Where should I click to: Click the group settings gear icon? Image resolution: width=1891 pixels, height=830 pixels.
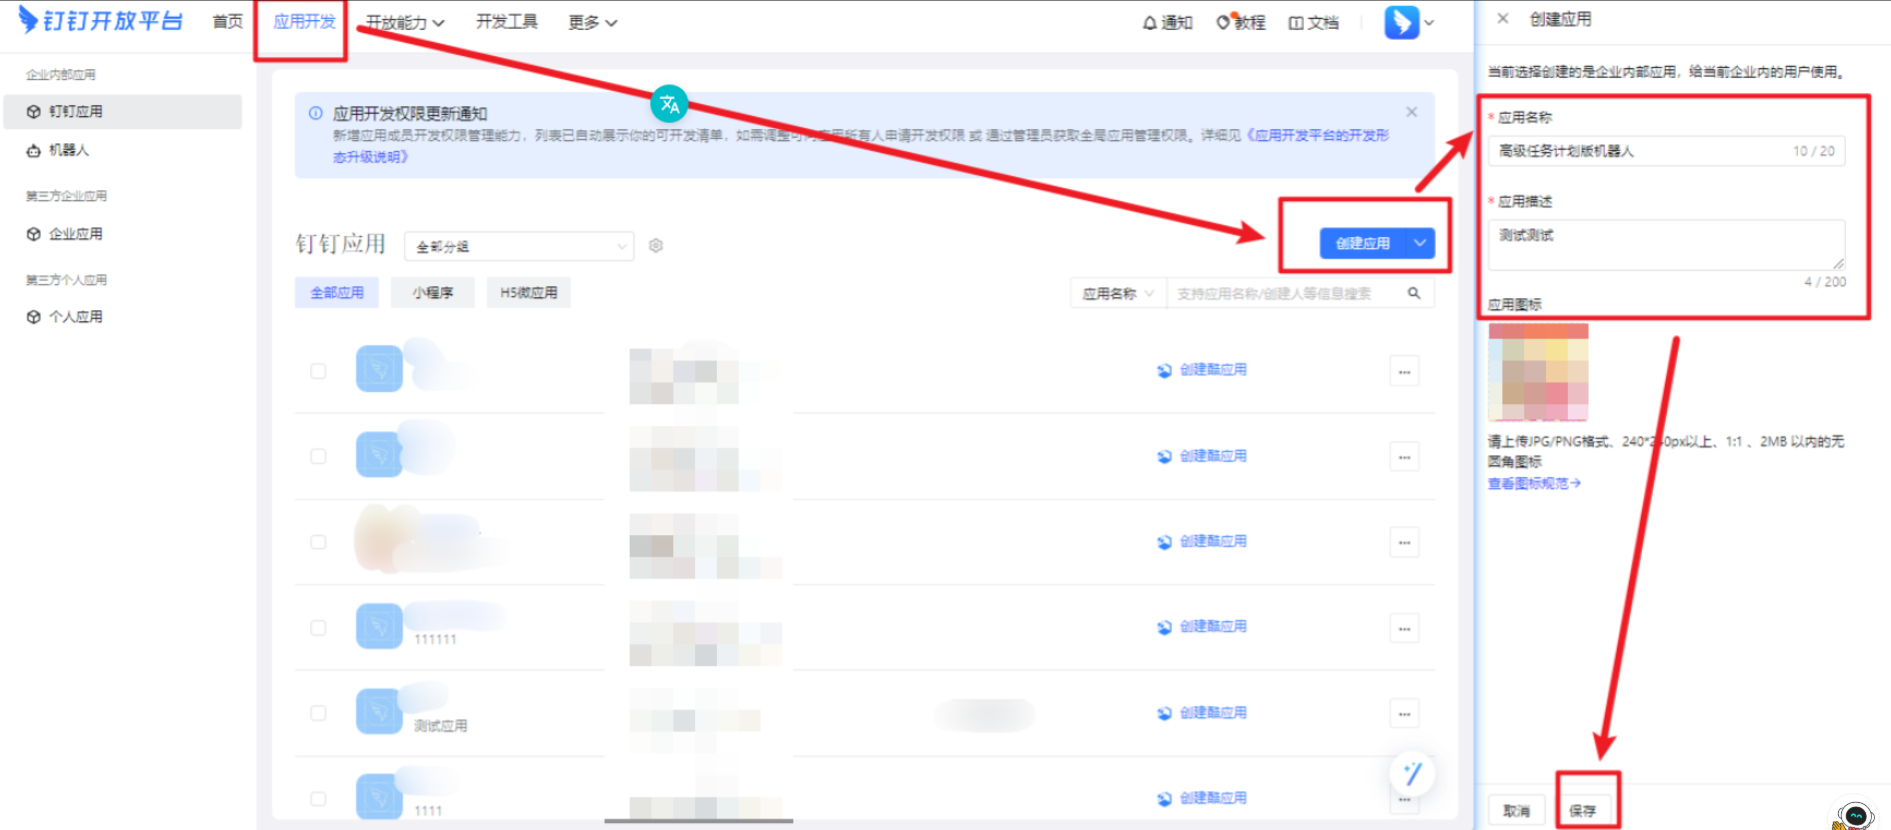tap(656, 245)
